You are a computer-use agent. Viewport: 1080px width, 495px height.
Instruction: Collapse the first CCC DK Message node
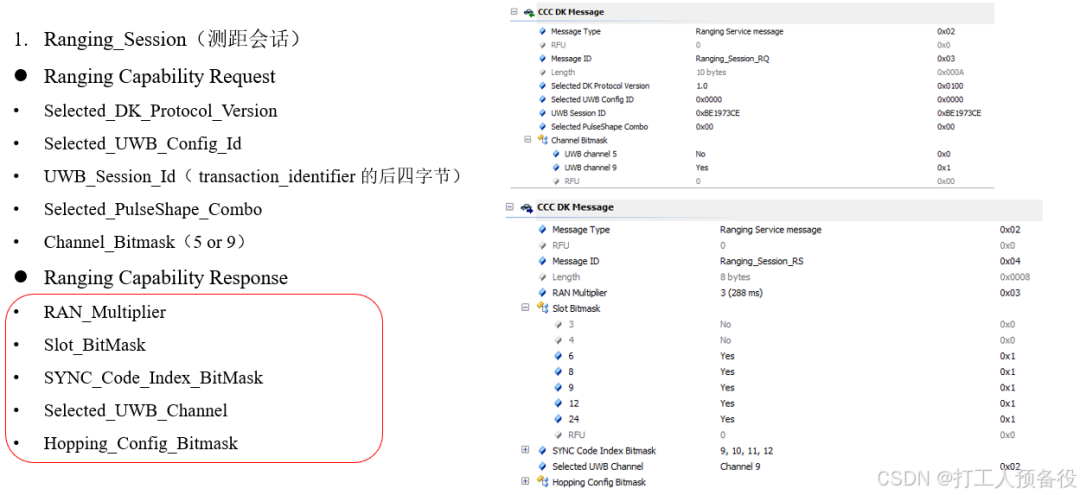click(x=514, y=12)
